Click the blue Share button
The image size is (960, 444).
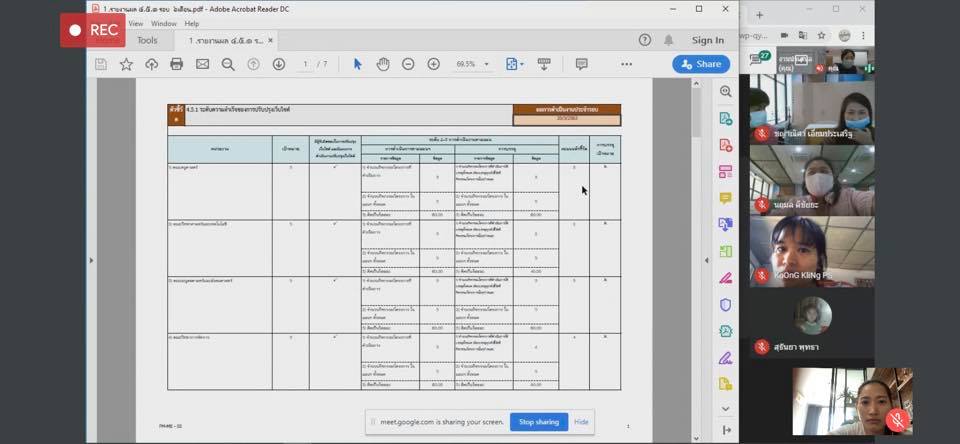point(701,64)
